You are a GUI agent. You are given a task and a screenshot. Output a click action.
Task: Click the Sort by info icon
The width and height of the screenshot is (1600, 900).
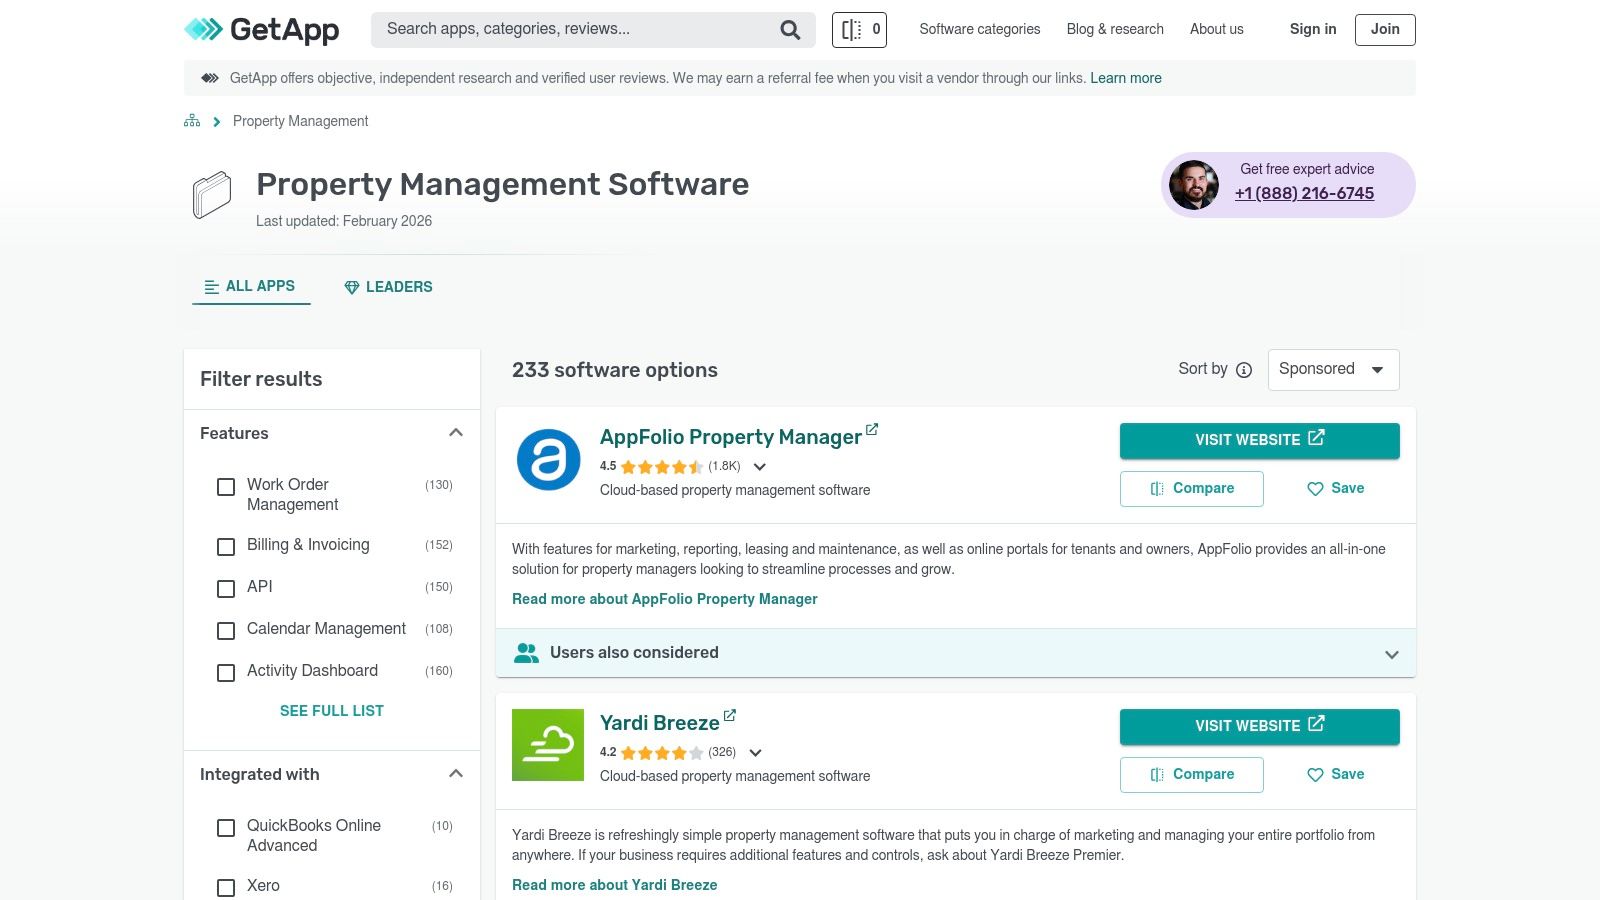(x=1244, y=370)
